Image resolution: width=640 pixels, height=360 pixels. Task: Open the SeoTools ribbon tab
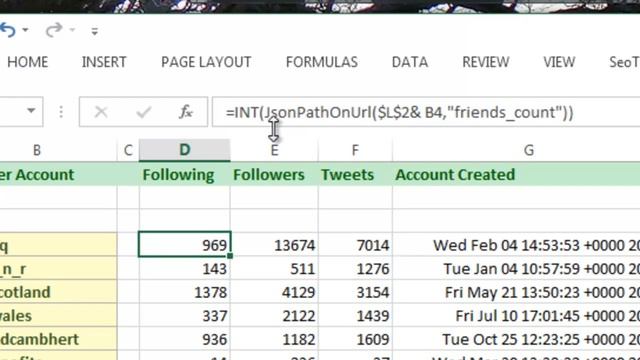(x=624, y=62)
